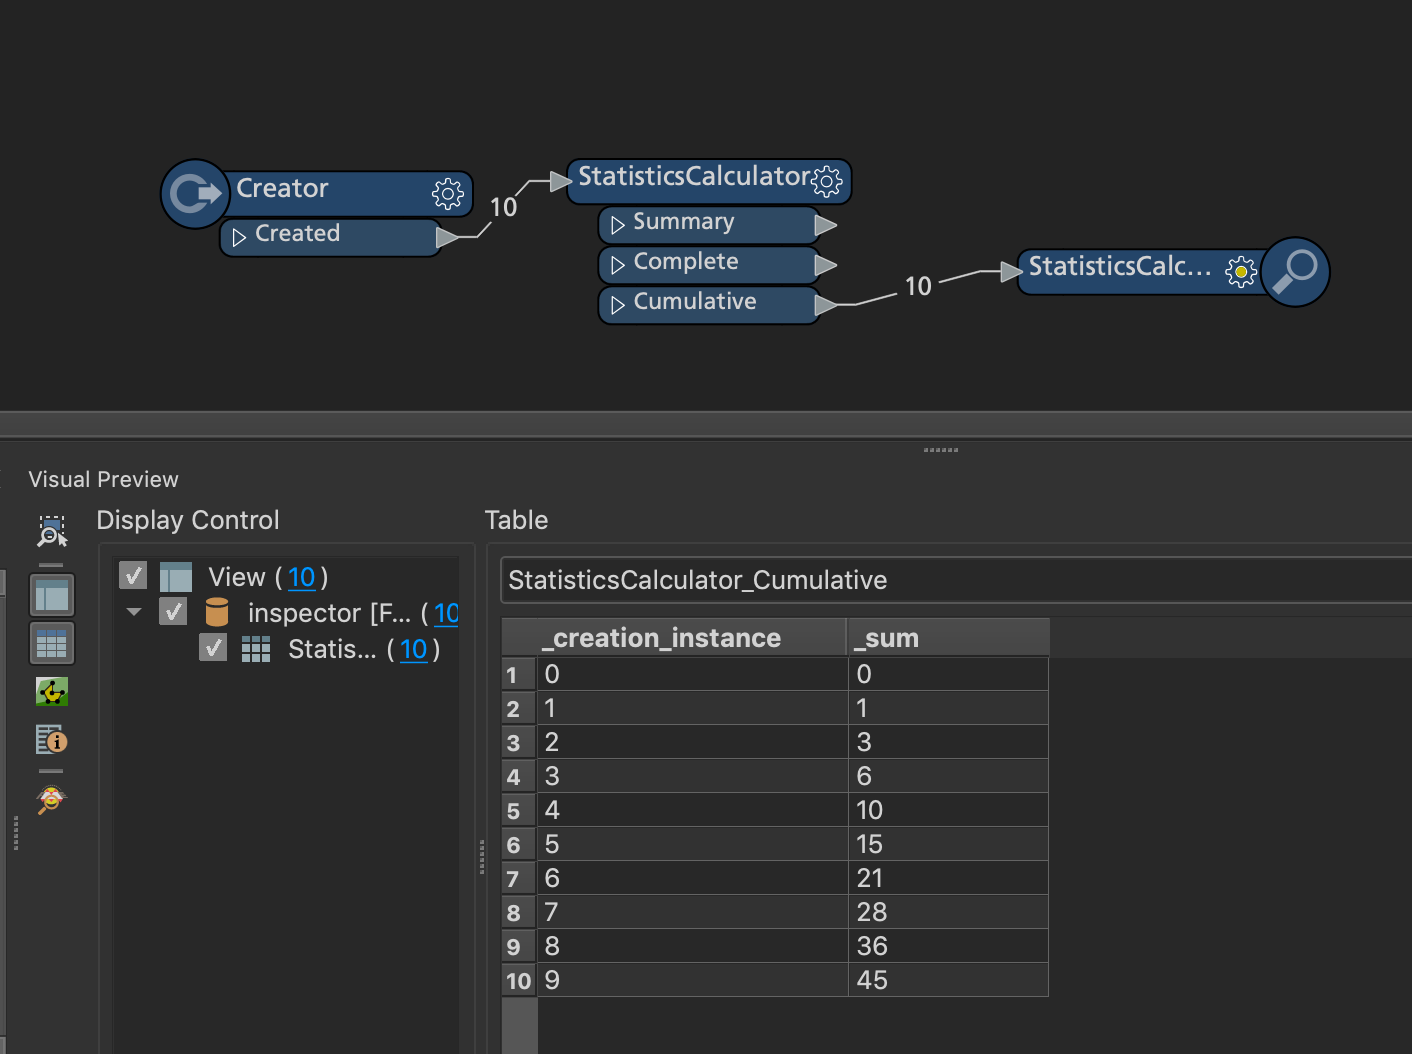The image size is (1412, 1054).
Task: Click the inspector magnifying glass on StatisticsCalc
Action: point(1296,271)
